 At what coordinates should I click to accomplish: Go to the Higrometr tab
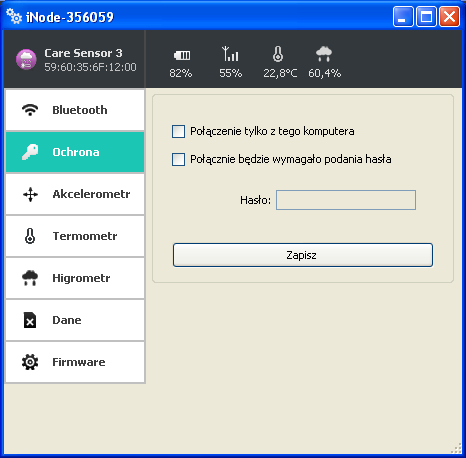click(x=75, y=278)
